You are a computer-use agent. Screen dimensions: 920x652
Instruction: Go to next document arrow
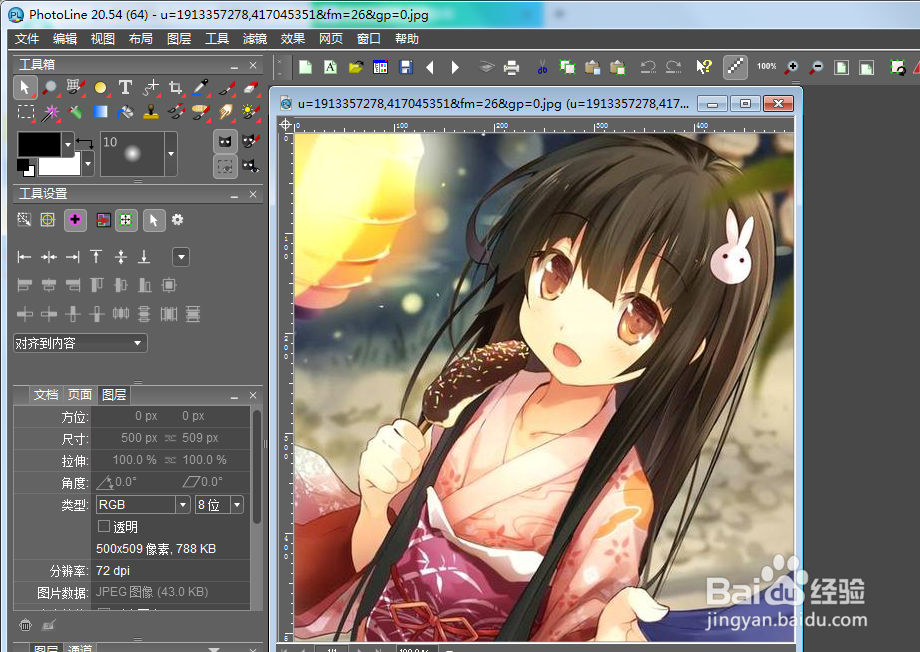[x=455, y=67]
